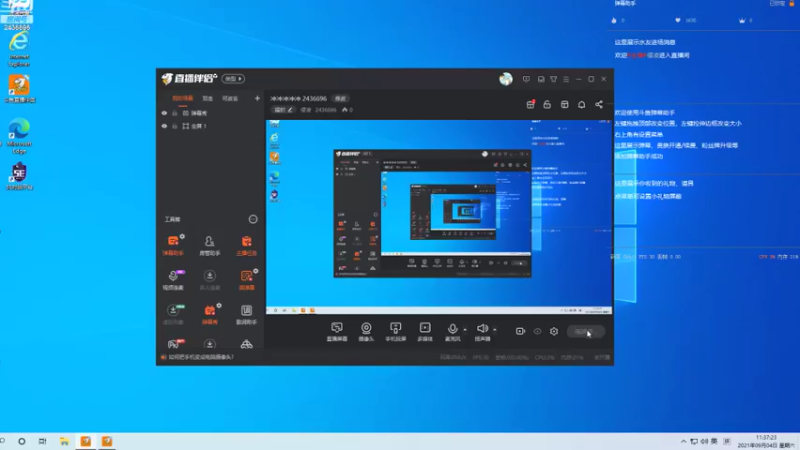
Task: Open Internet Explorer desktop shortcut
Action: point(19,50)
